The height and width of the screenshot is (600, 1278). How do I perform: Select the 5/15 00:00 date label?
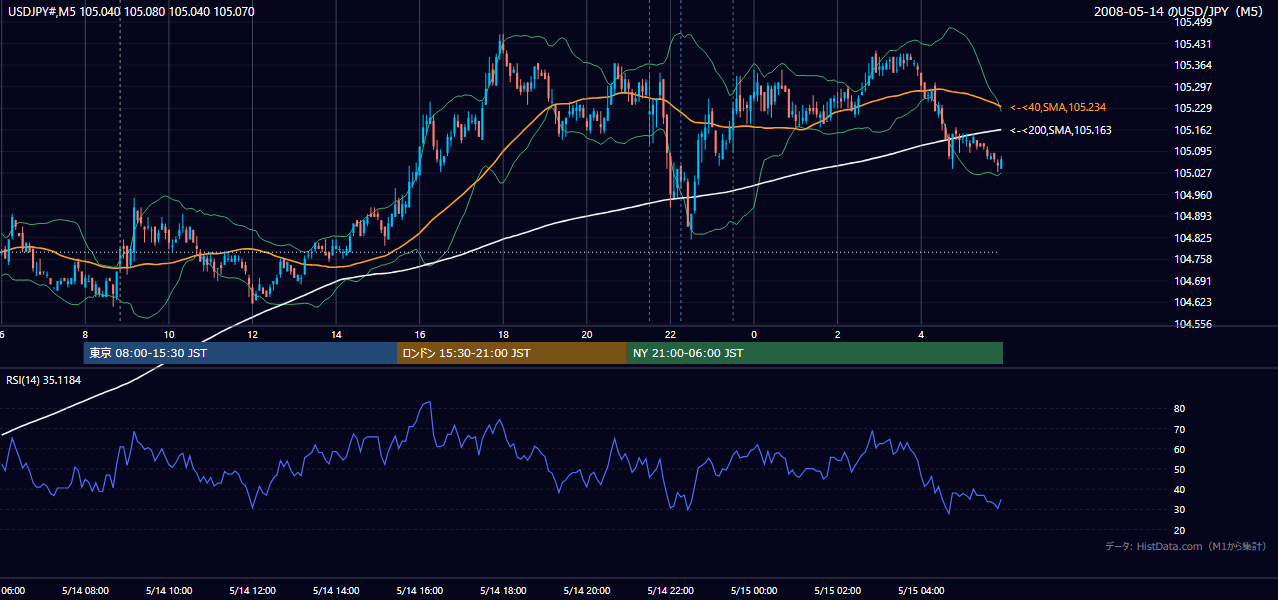click(754, 591)
